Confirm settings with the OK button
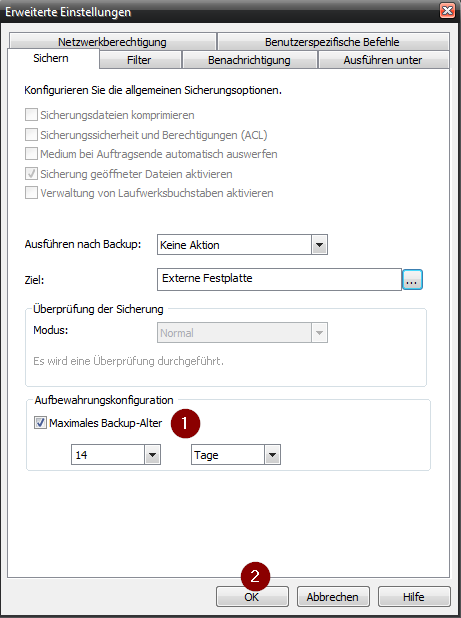Viewport: 461px width, 618px height. click(252, 597)
